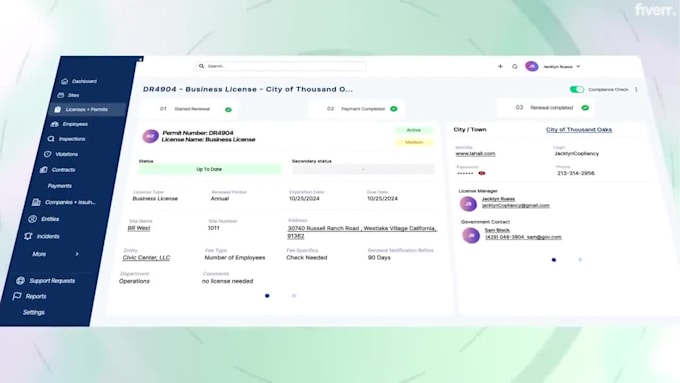
Task: Click the expiration date 10/25/2024
Action: 304,199
